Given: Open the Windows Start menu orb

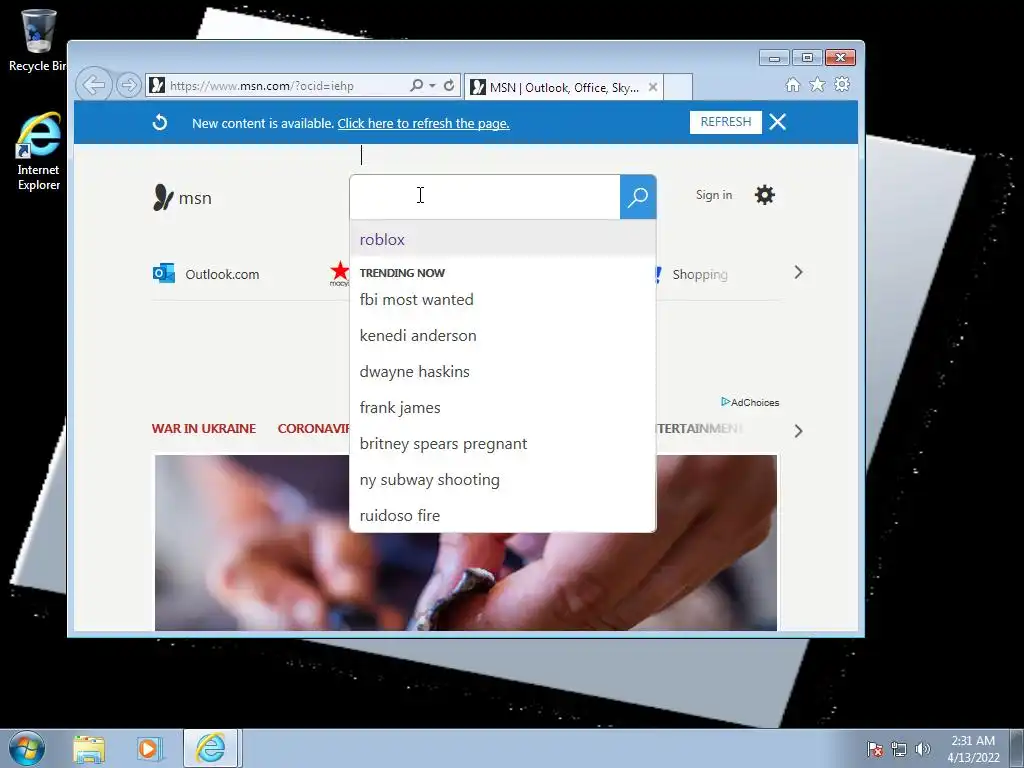Looking at the screenshot, I should 27,748.
